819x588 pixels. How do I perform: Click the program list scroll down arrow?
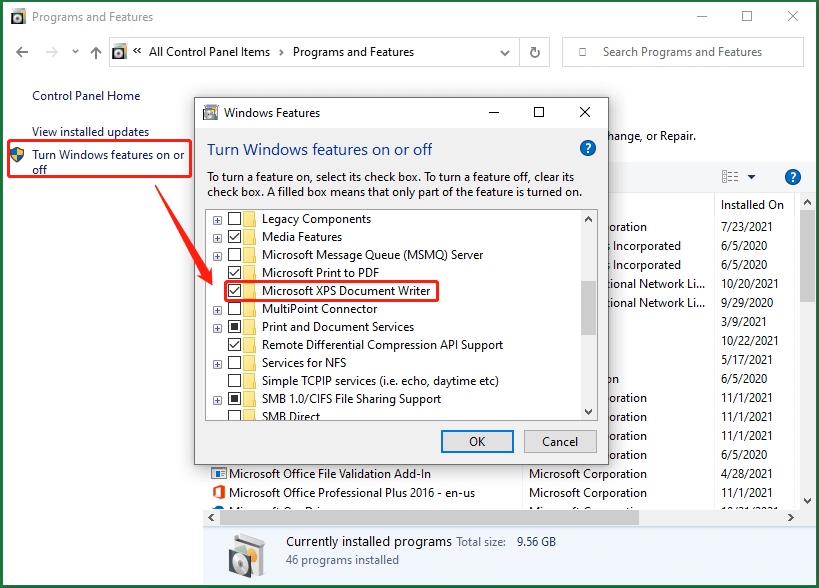807,501
